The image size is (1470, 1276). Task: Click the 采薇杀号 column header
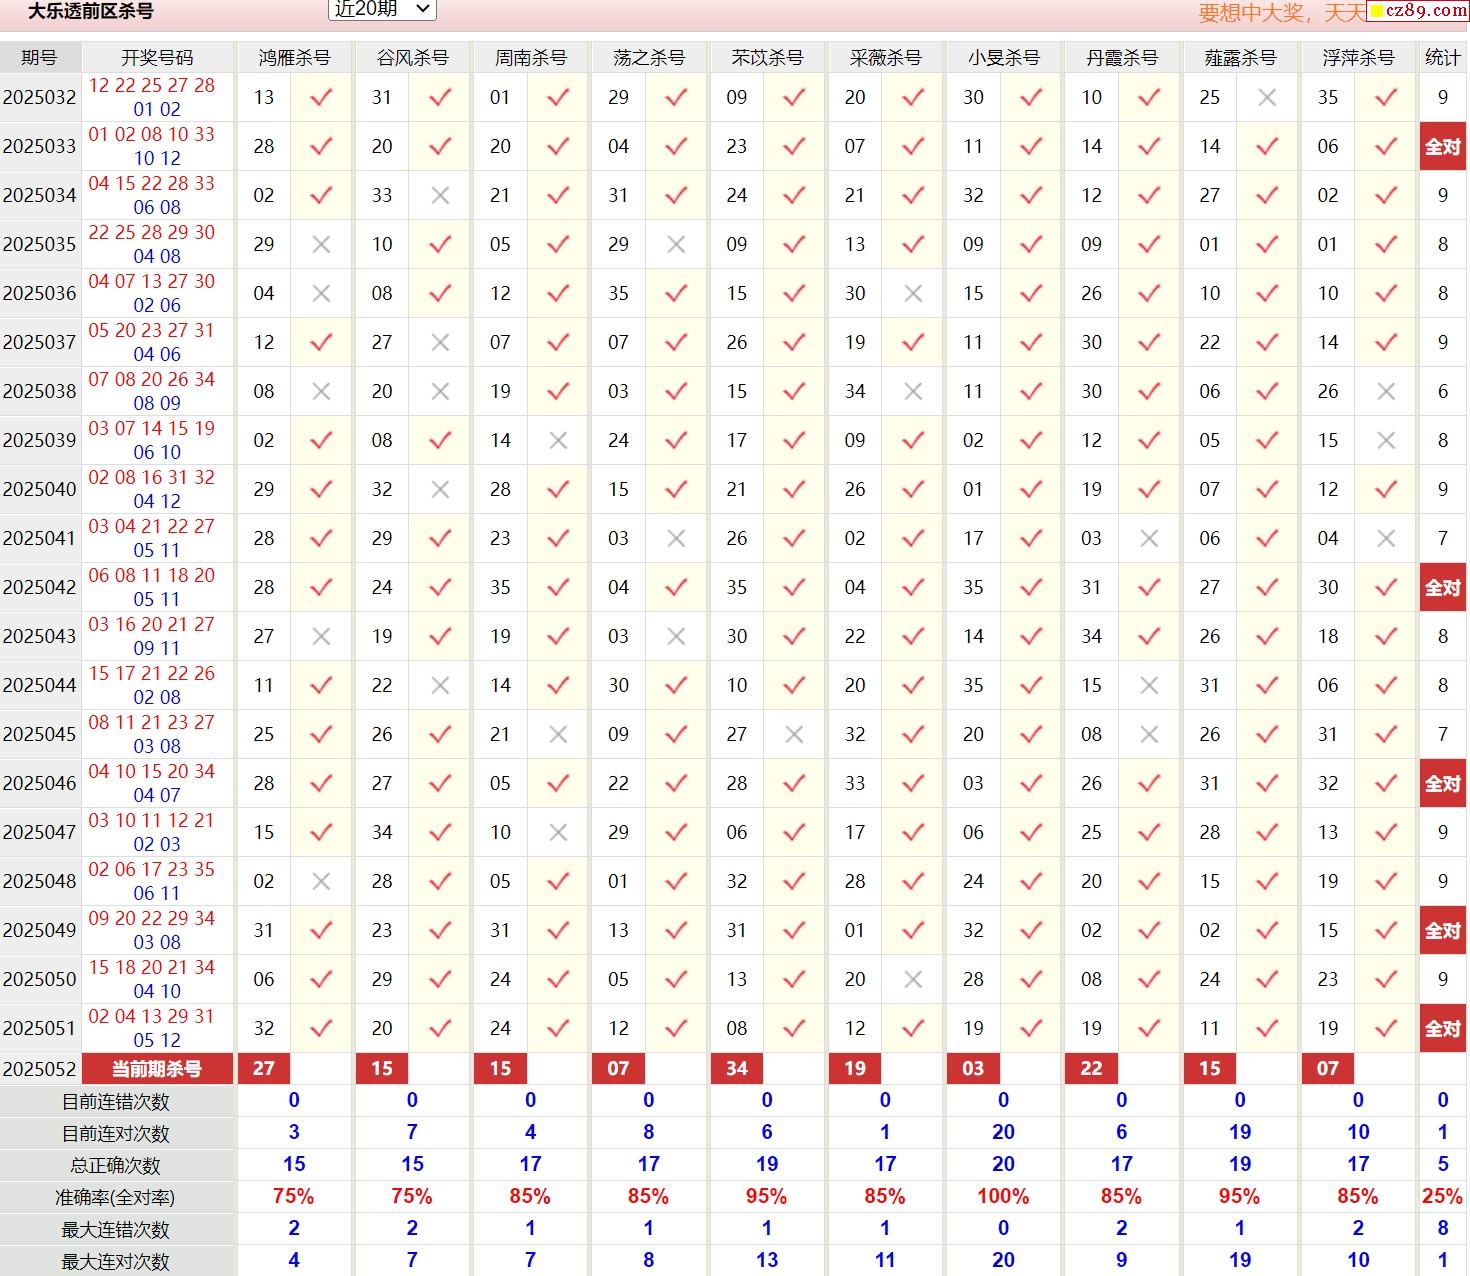pyautogui.click(x=885, y=57)
